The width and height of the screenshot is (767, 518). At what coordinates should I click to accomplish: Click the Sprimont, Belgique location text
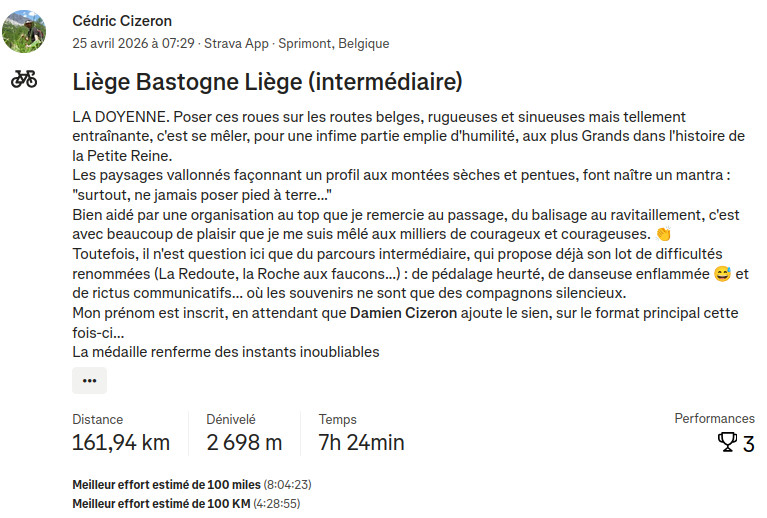click(x=334, y=44)
